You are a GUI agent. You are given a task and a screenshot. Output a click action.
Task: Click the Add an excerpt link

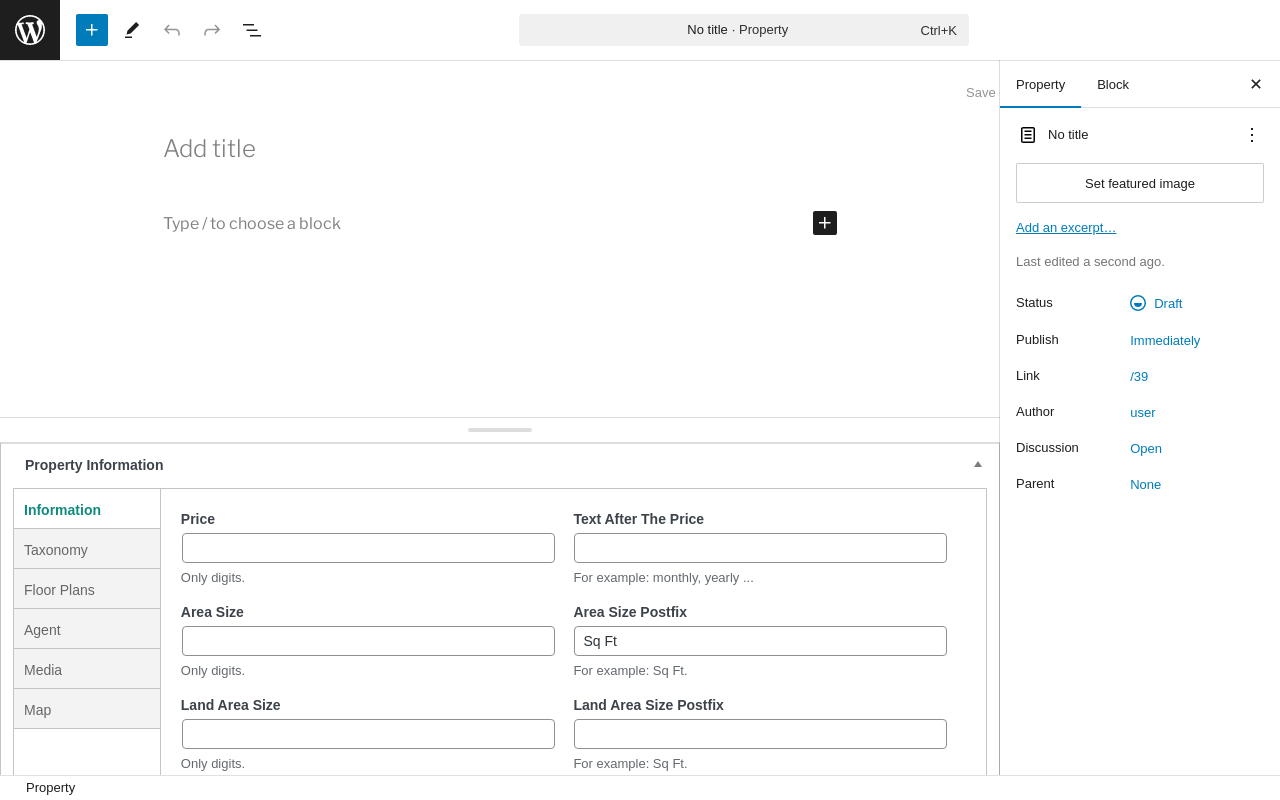point(1066,227)
